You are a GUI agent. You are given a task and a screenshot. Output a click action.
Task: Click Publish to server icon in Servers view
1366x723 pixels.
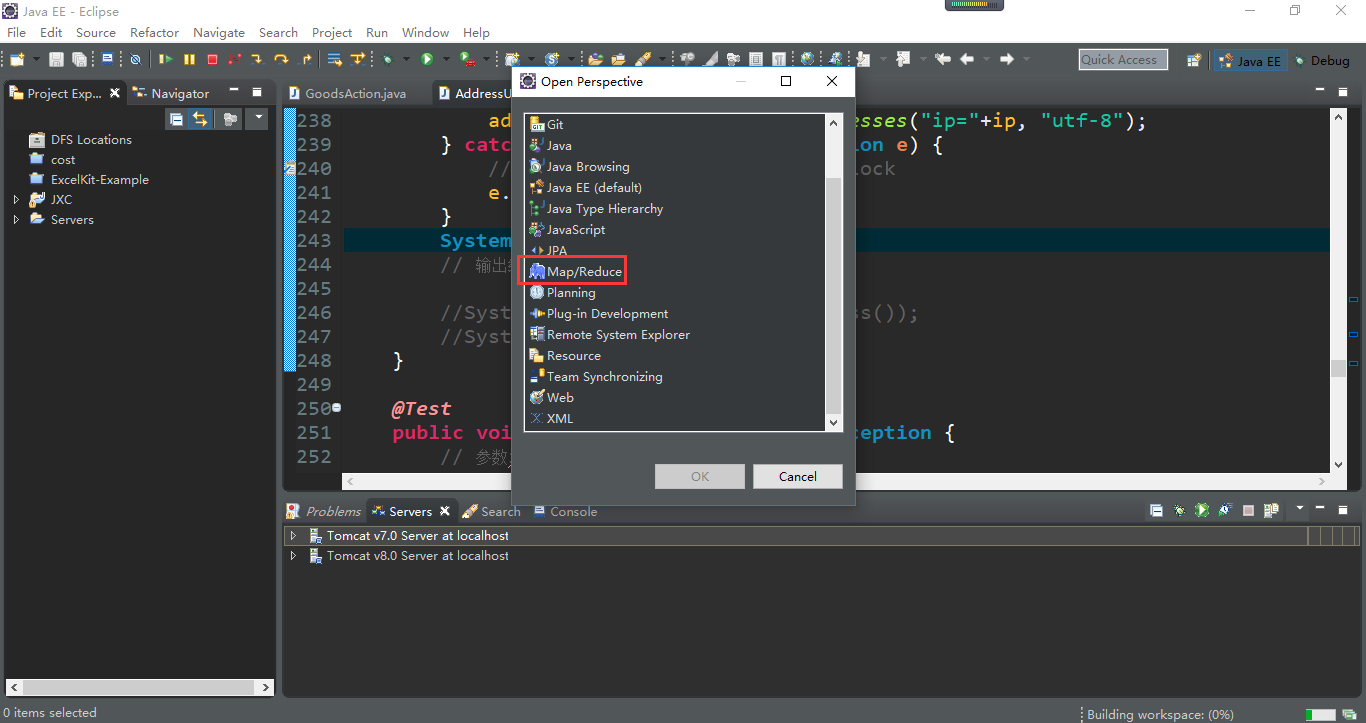tap(1271, 511)
